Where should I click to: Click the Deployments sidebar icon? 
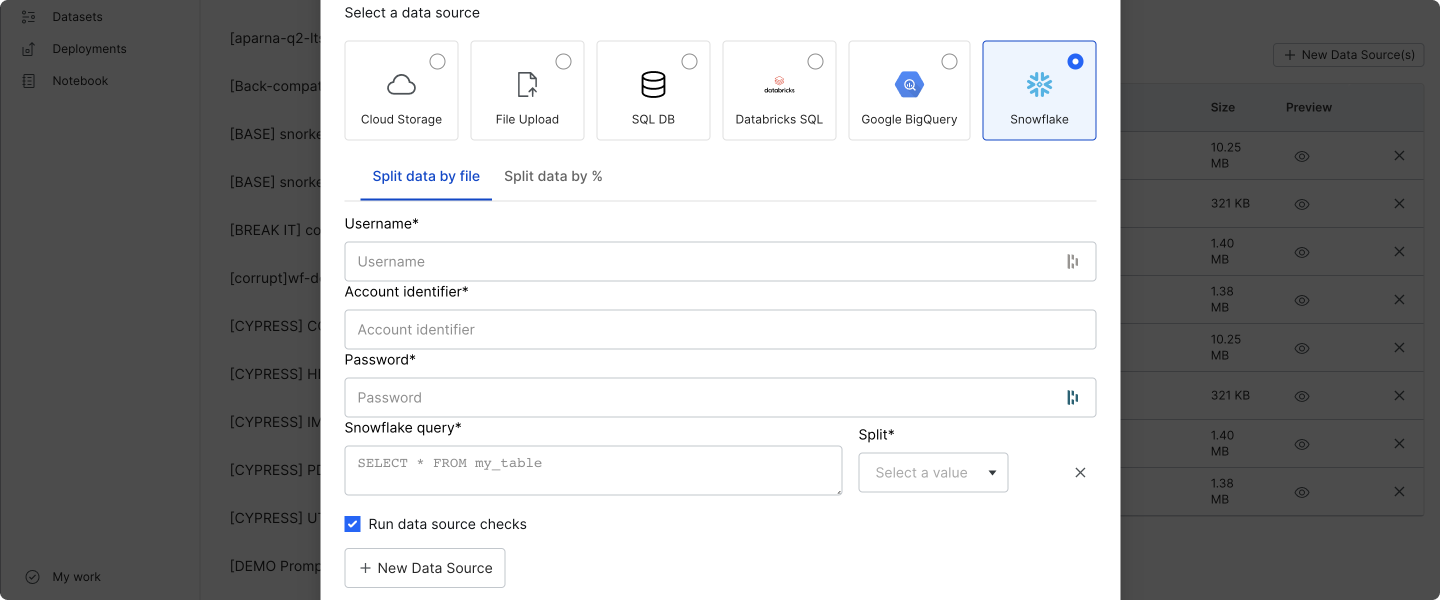(x=29, y=49)
